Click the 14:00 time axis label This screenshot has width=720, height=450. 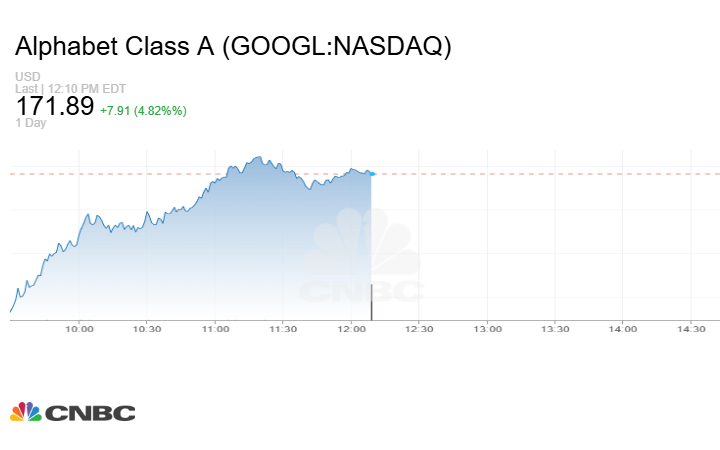point(622,328)
